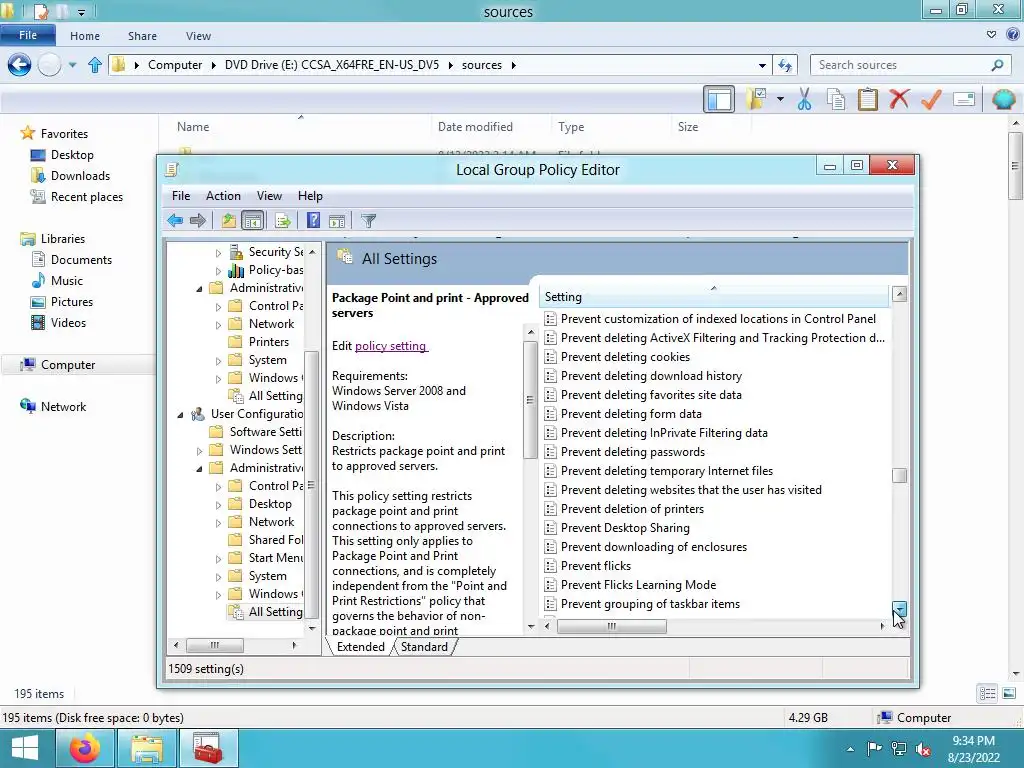Click the blue File button in Explorer
1024x768 pixels.
click(27, 35)
